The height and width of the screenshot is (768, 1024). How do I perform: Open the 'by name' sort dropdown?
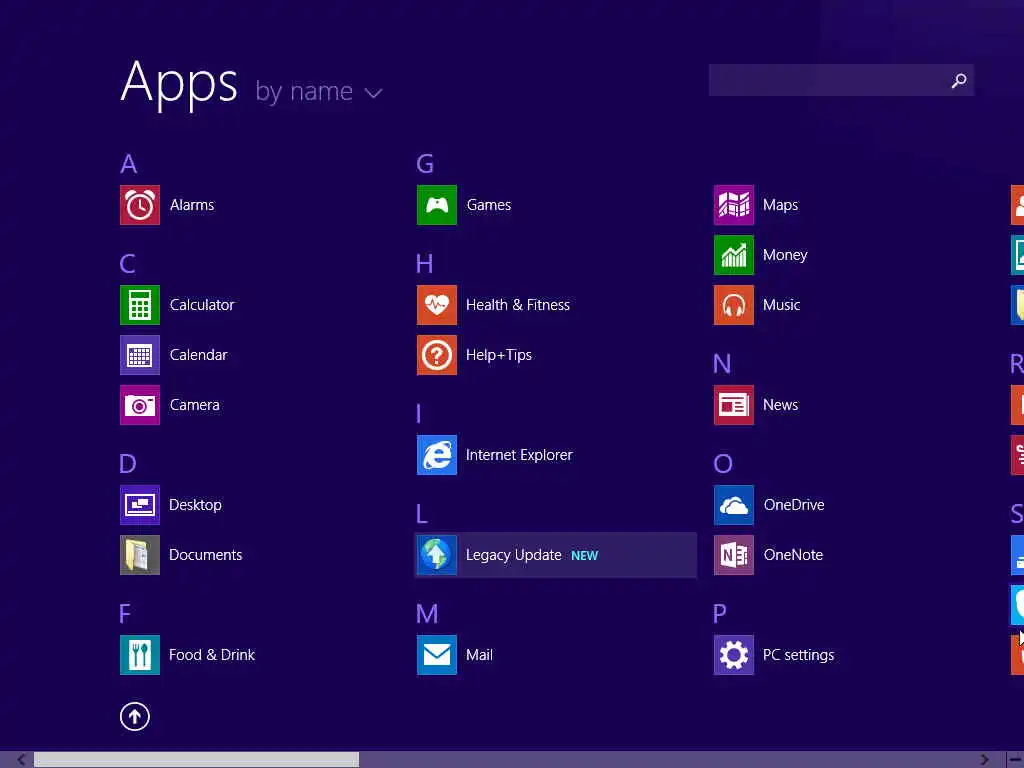point(319,92)
